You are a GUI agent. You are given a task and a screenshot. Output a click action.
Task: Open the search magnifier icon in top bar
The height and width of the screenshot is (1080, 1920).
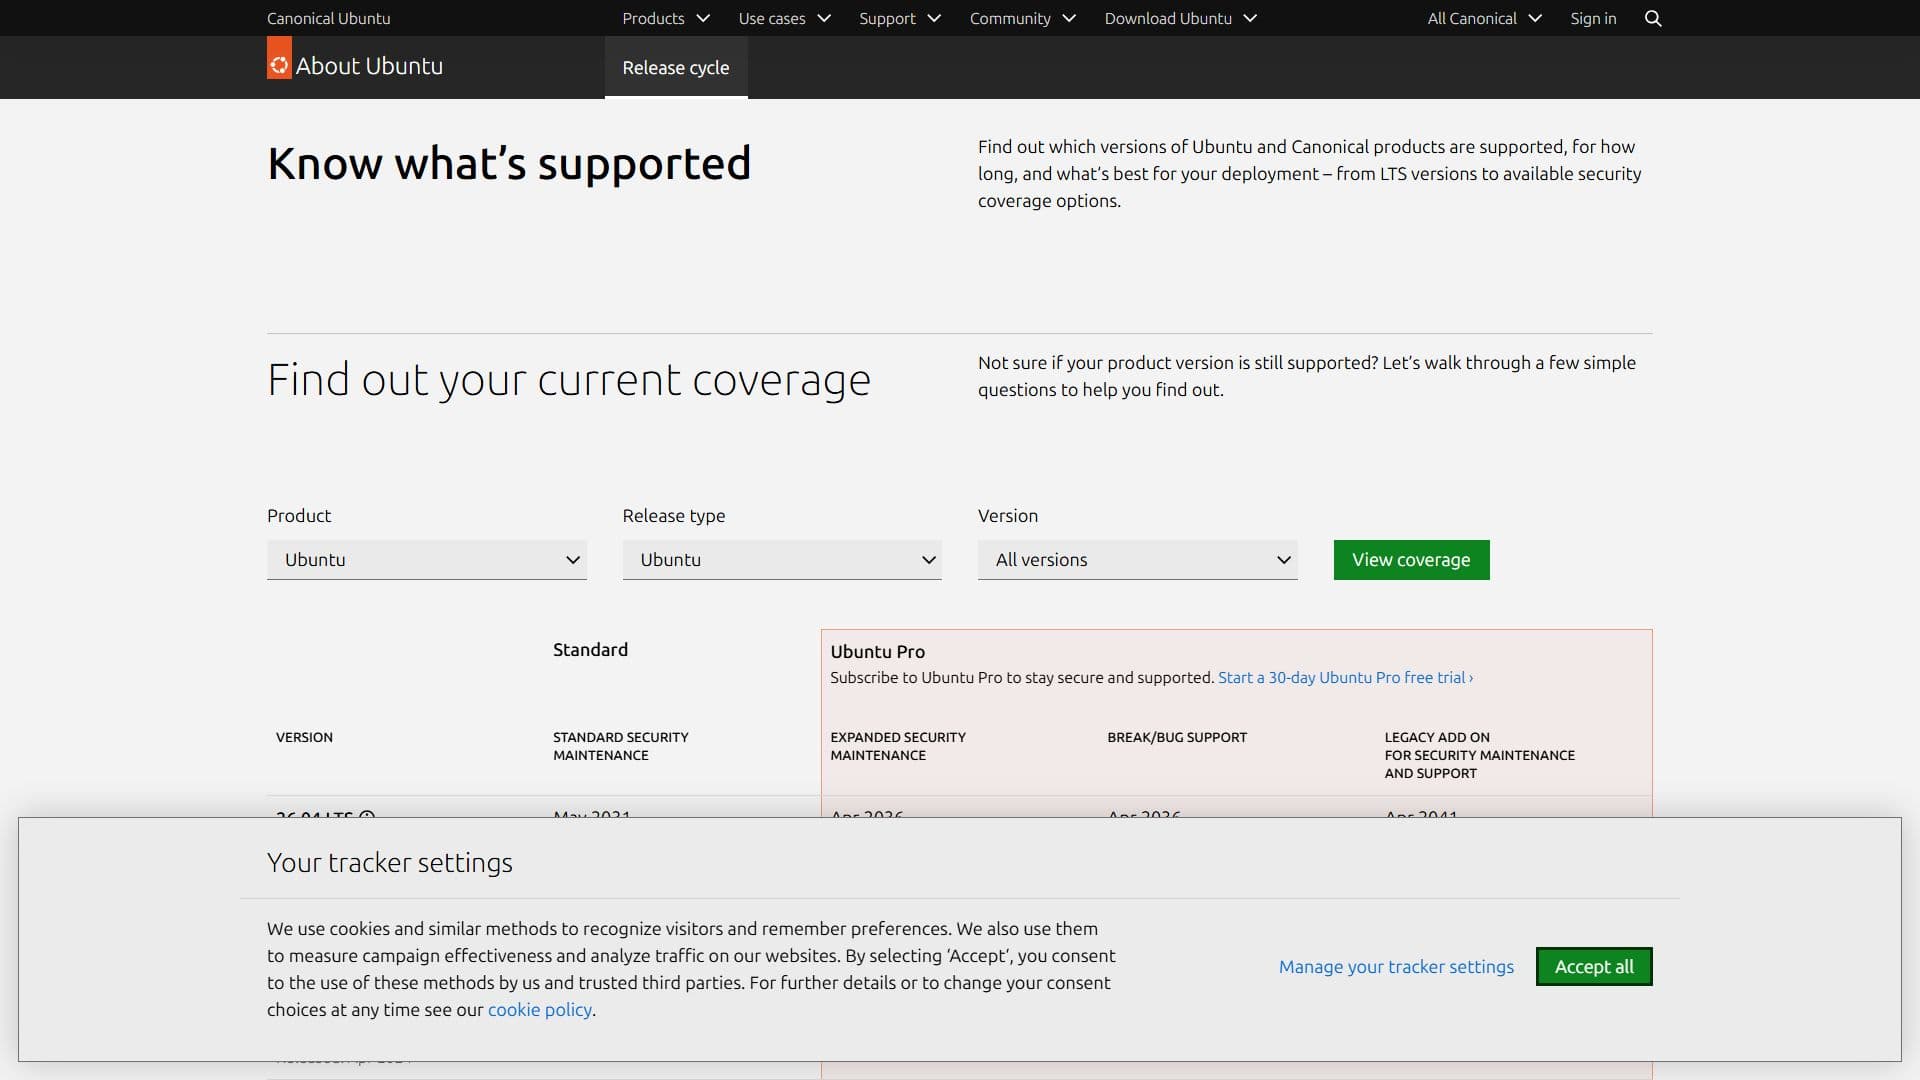tap(1653, 18)
